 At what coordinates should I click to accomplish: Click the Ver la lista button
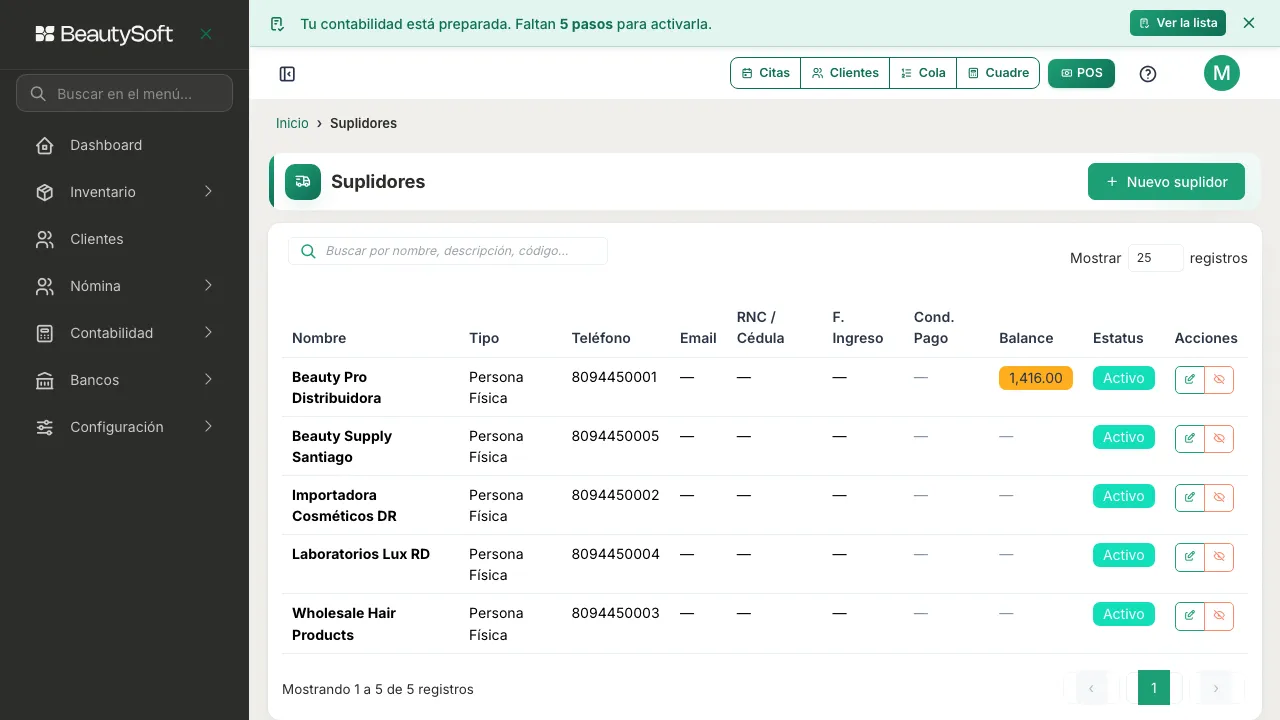1178,23
